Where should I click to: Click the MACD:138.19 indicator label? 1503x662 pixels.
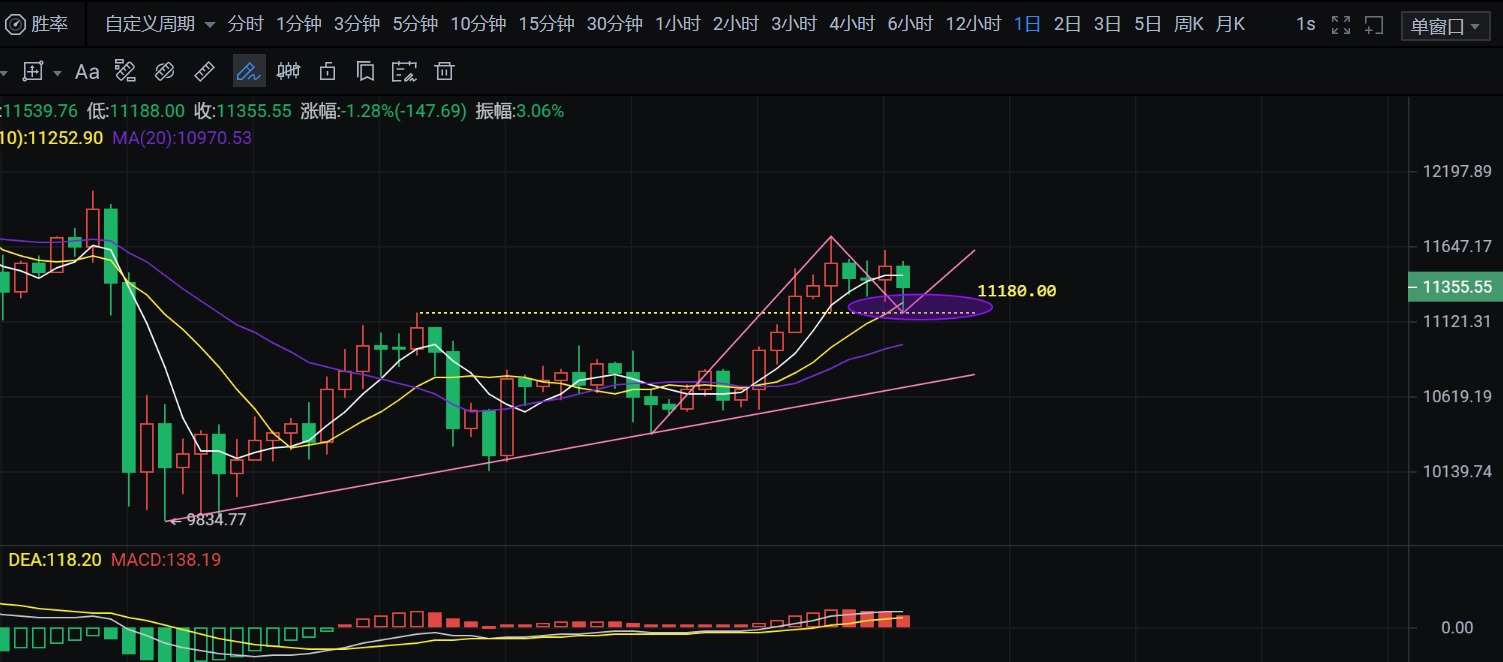166,560
